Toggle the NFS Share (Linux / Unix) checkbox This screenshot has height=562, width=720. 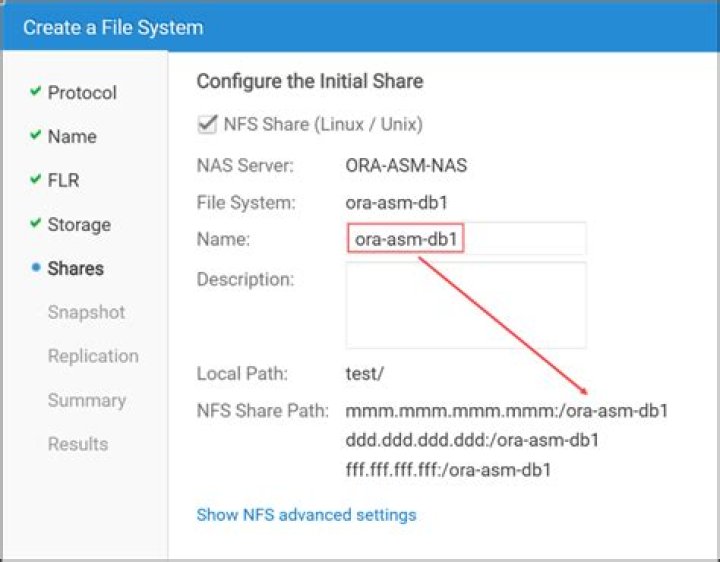coord(207,125)
